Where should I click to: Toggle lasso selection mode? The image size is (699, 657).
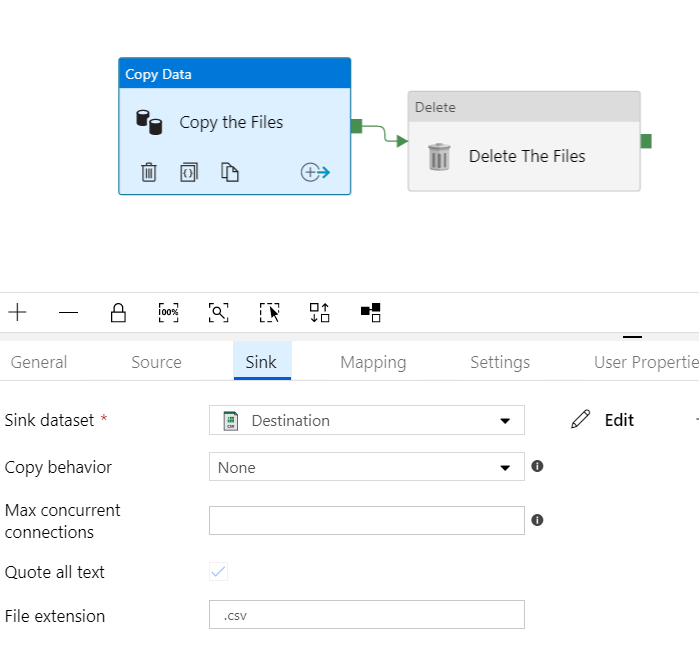coord(270,312)
